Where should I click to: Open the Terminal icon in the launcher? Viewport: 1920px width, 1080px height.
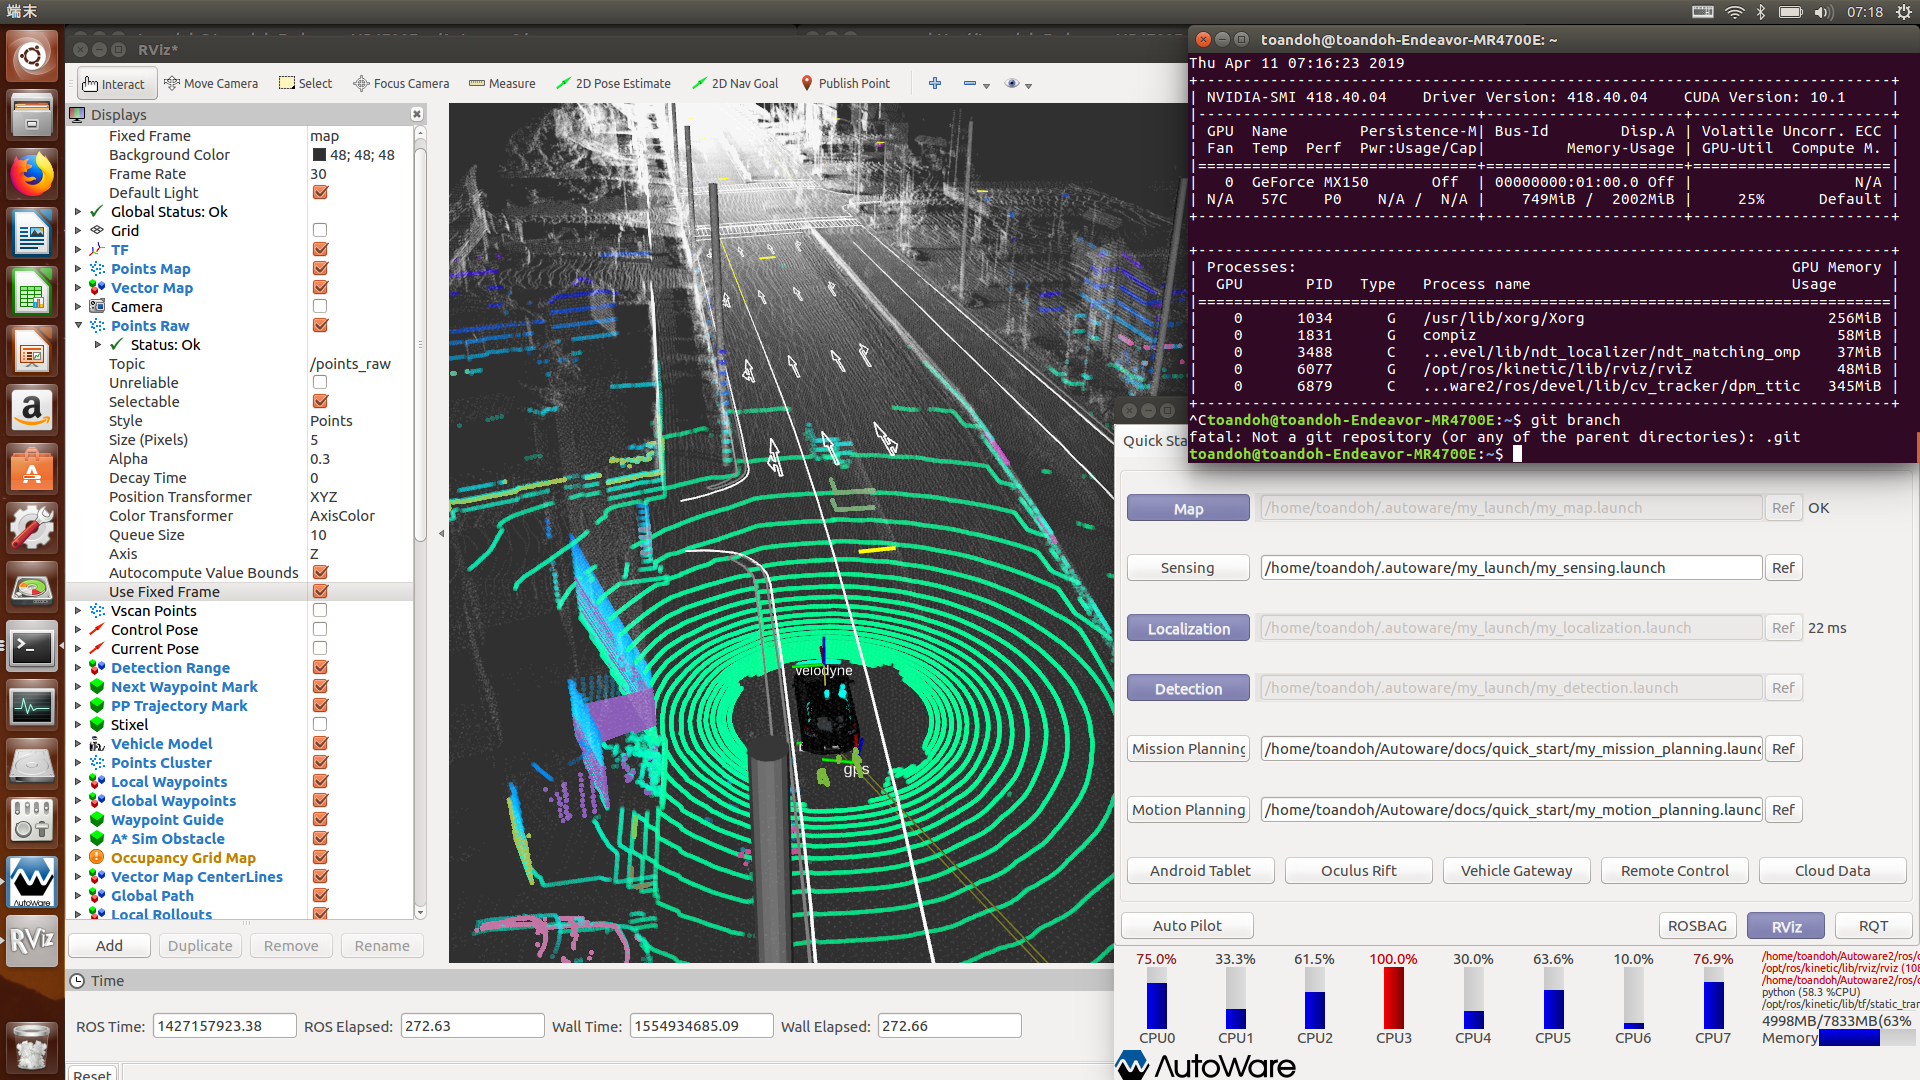click(x=32, y=648)
